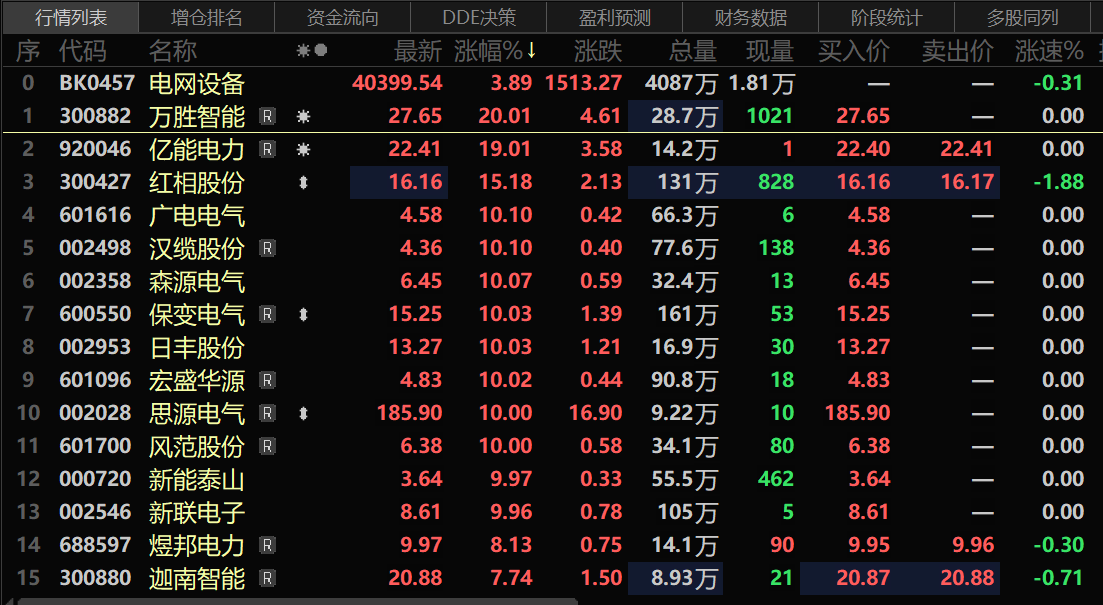Viewport: 1103px width, 605px height.
Task: Select stock name 红相股份
Action: point(197,182)
